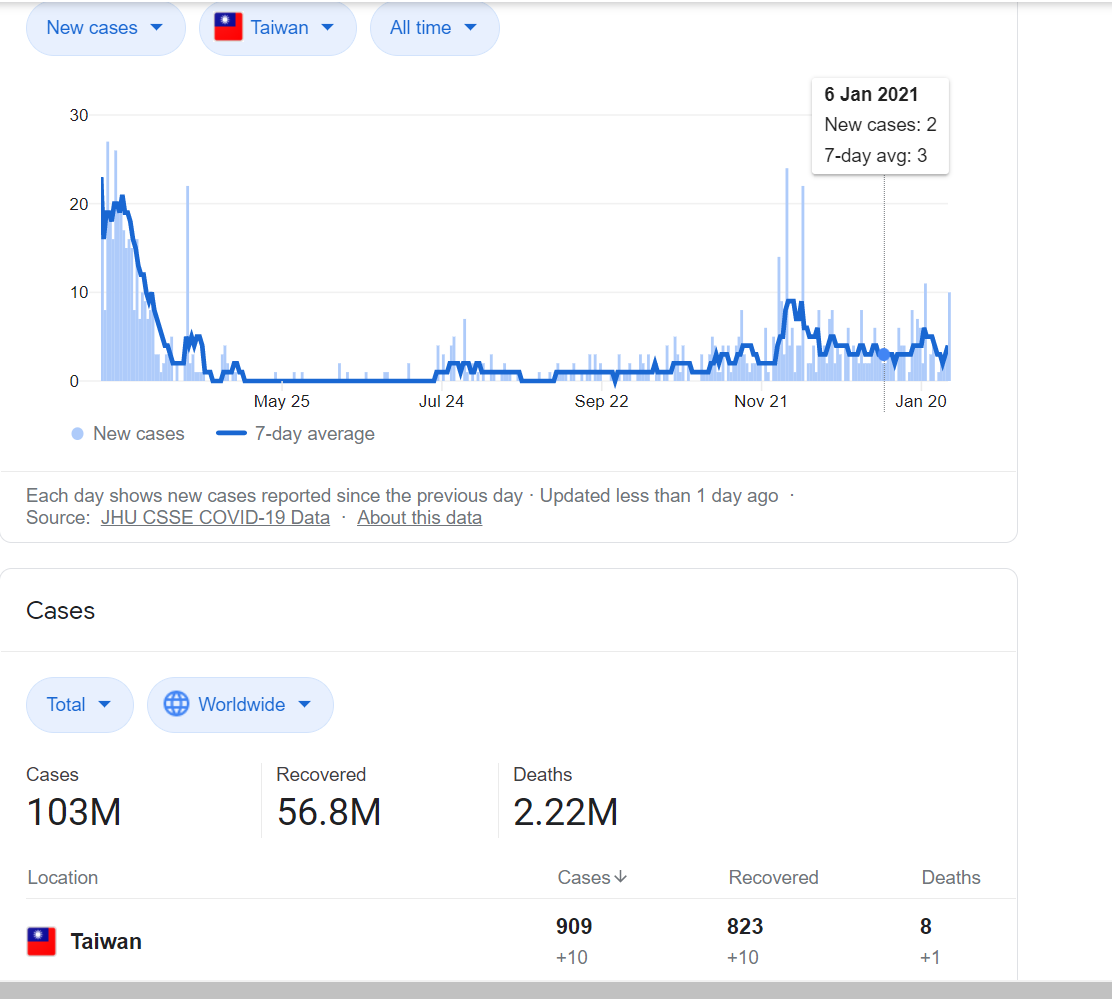Viewport: 1112px width, 999px height.
Task: Click the Taiwan flag icon in chart filter
Action: (x=229, y=28)
